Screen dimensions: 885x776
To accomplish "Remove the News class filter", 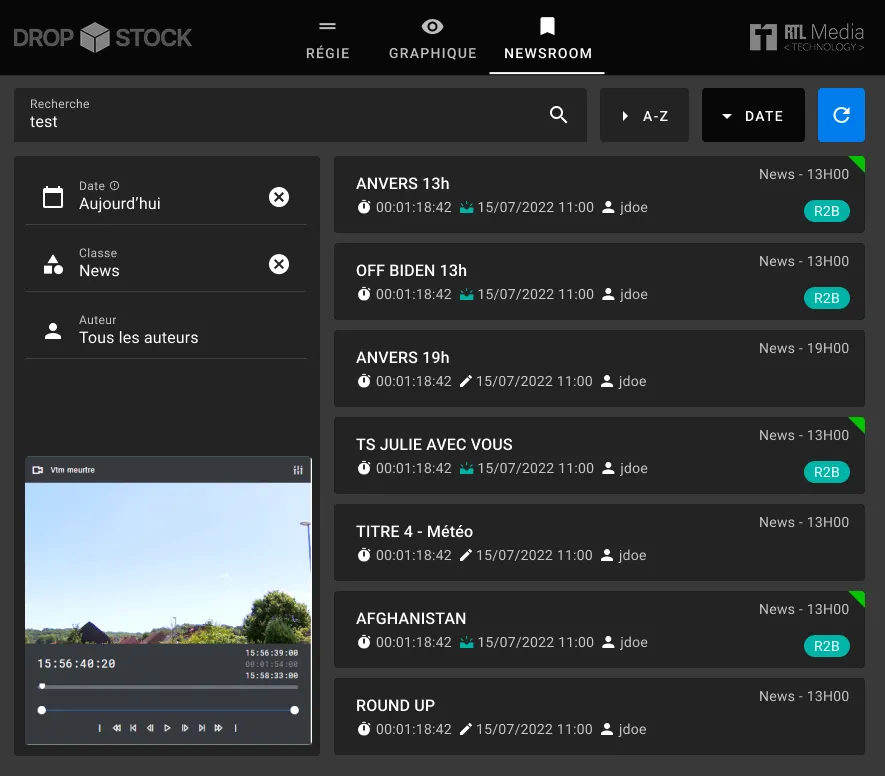I will (279, 264).
